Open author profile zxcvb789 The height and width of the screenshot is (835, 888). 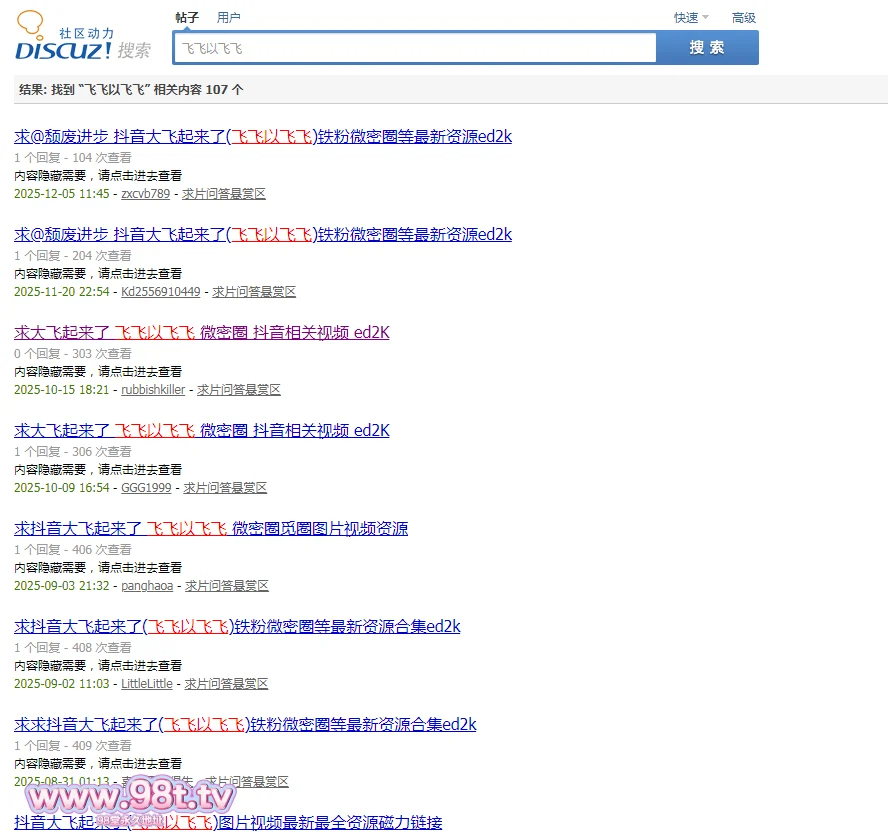pyautogui.click(x=145, y=194)
